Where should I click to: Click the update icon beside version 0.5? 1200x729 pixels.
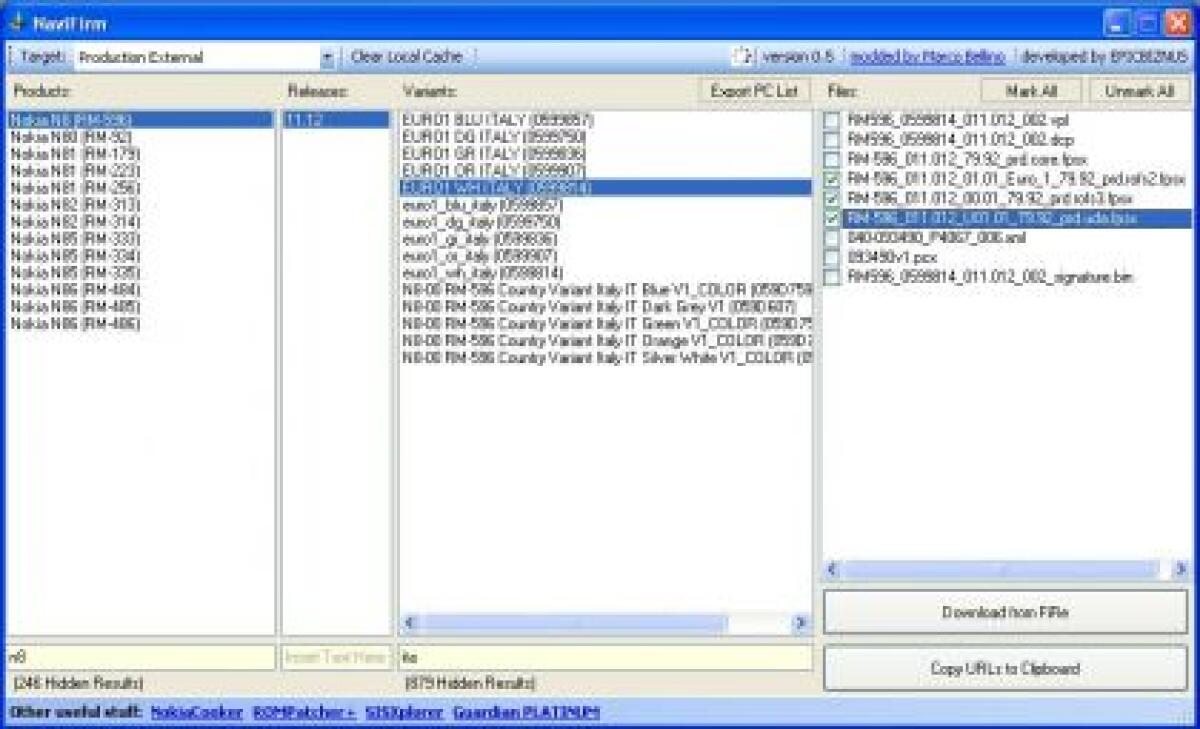[x=741, y=57]
